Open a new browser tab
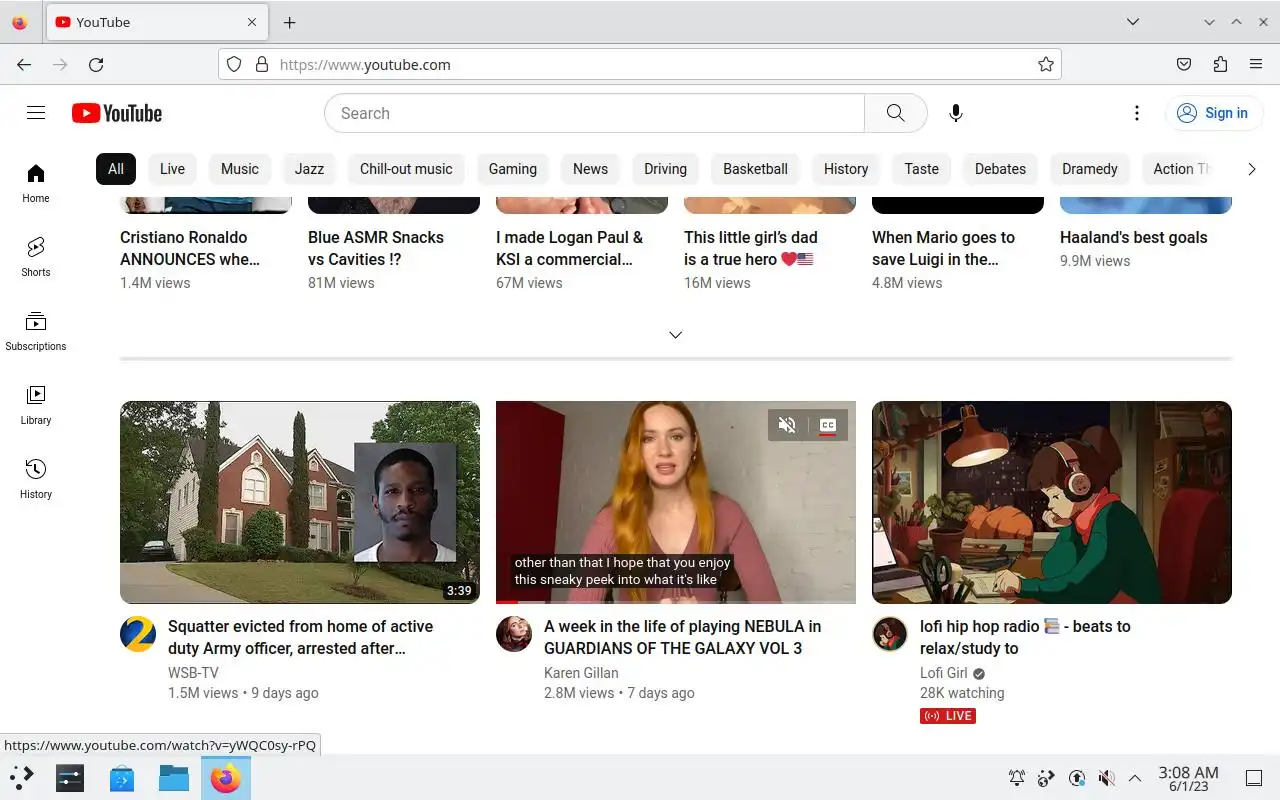This screenshot has width=1280, height=800. coord(289,22)
